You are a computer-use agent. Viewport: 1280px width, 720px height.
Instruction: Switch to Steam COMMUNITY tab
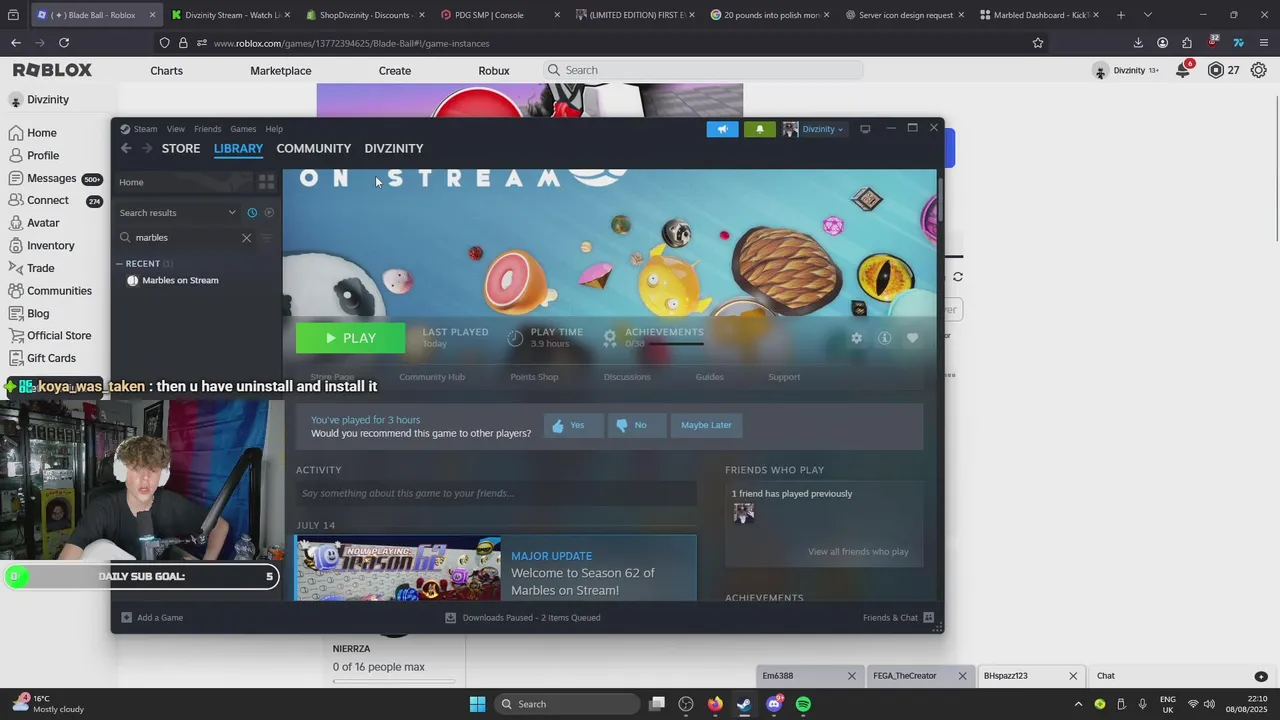[314, 148]
